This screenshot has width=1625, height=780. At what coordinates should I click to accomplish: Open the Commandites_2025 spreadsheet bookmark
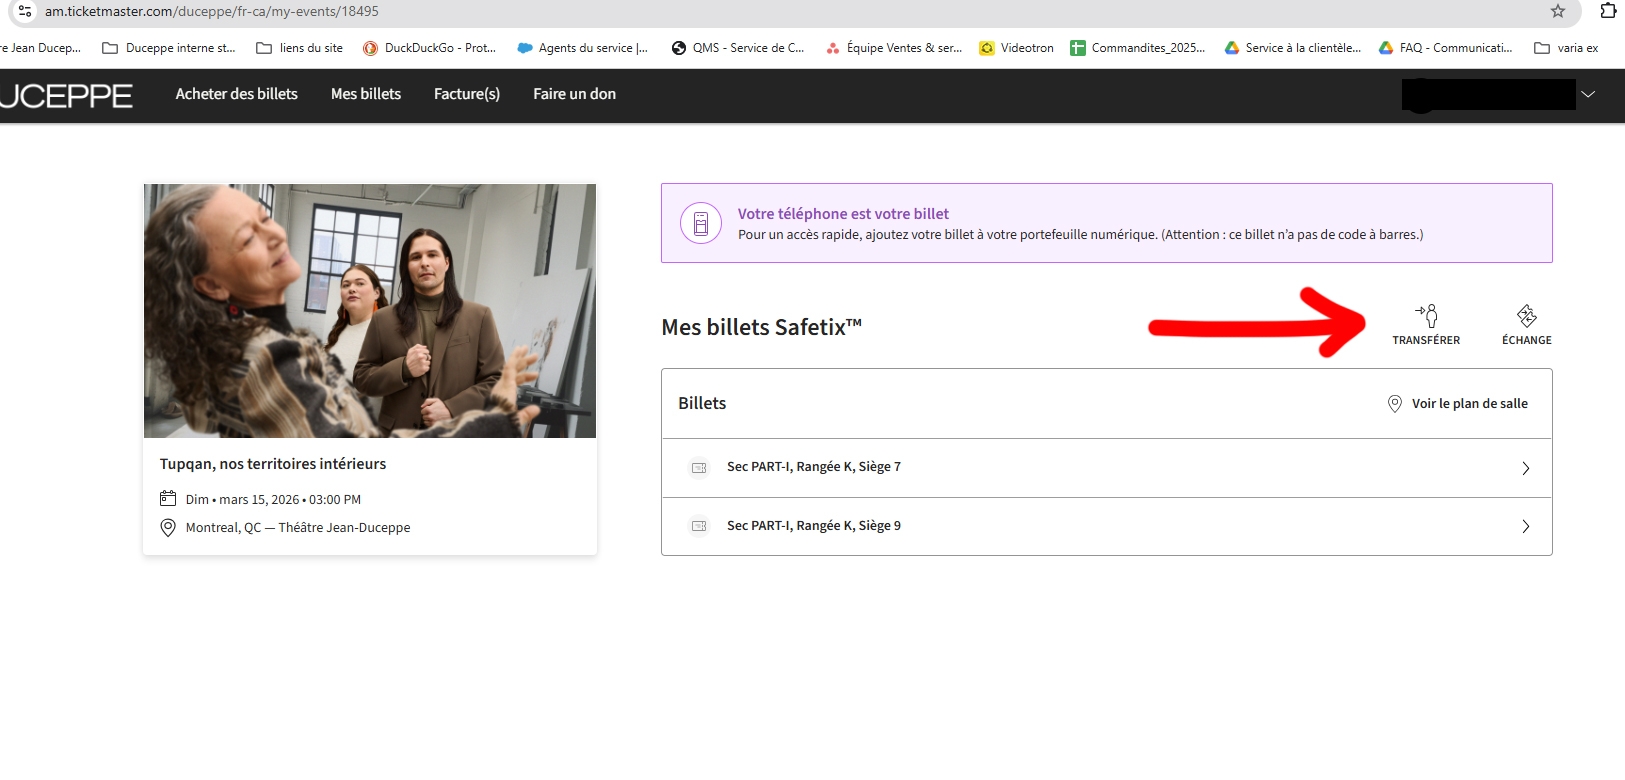[1137, 48]
